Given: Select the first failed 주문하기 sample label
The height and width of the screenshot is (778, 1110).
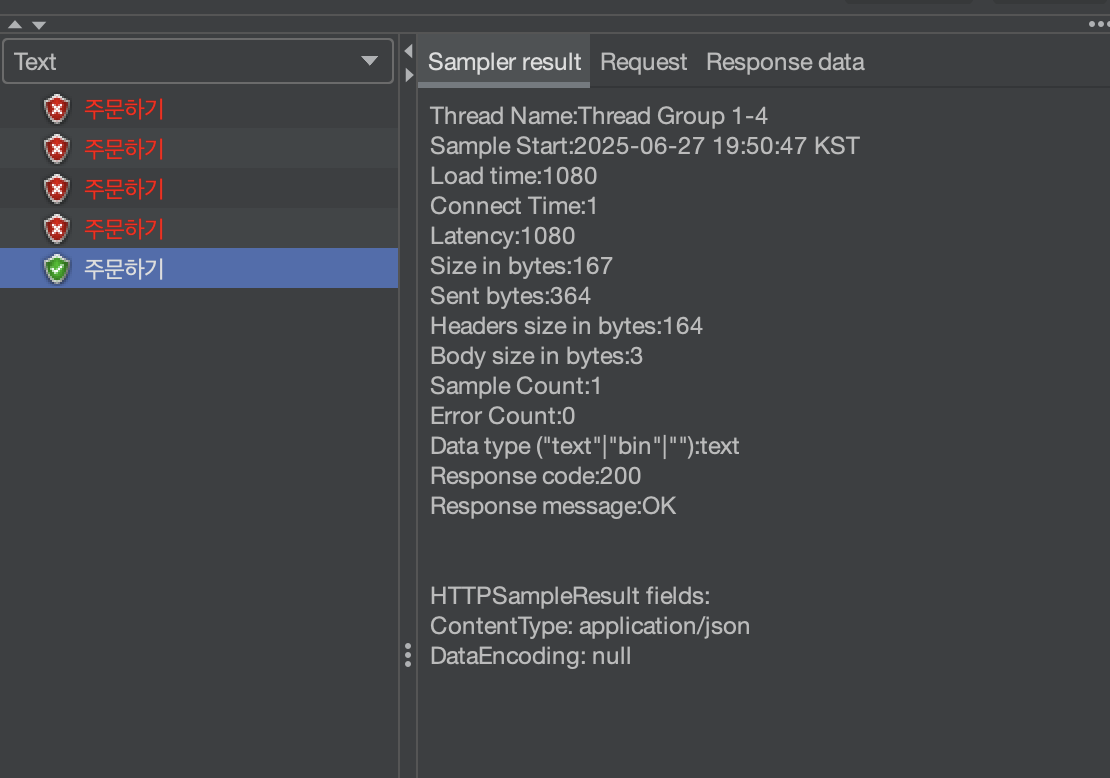Looking at the screenshot, I should click(124, 109).
